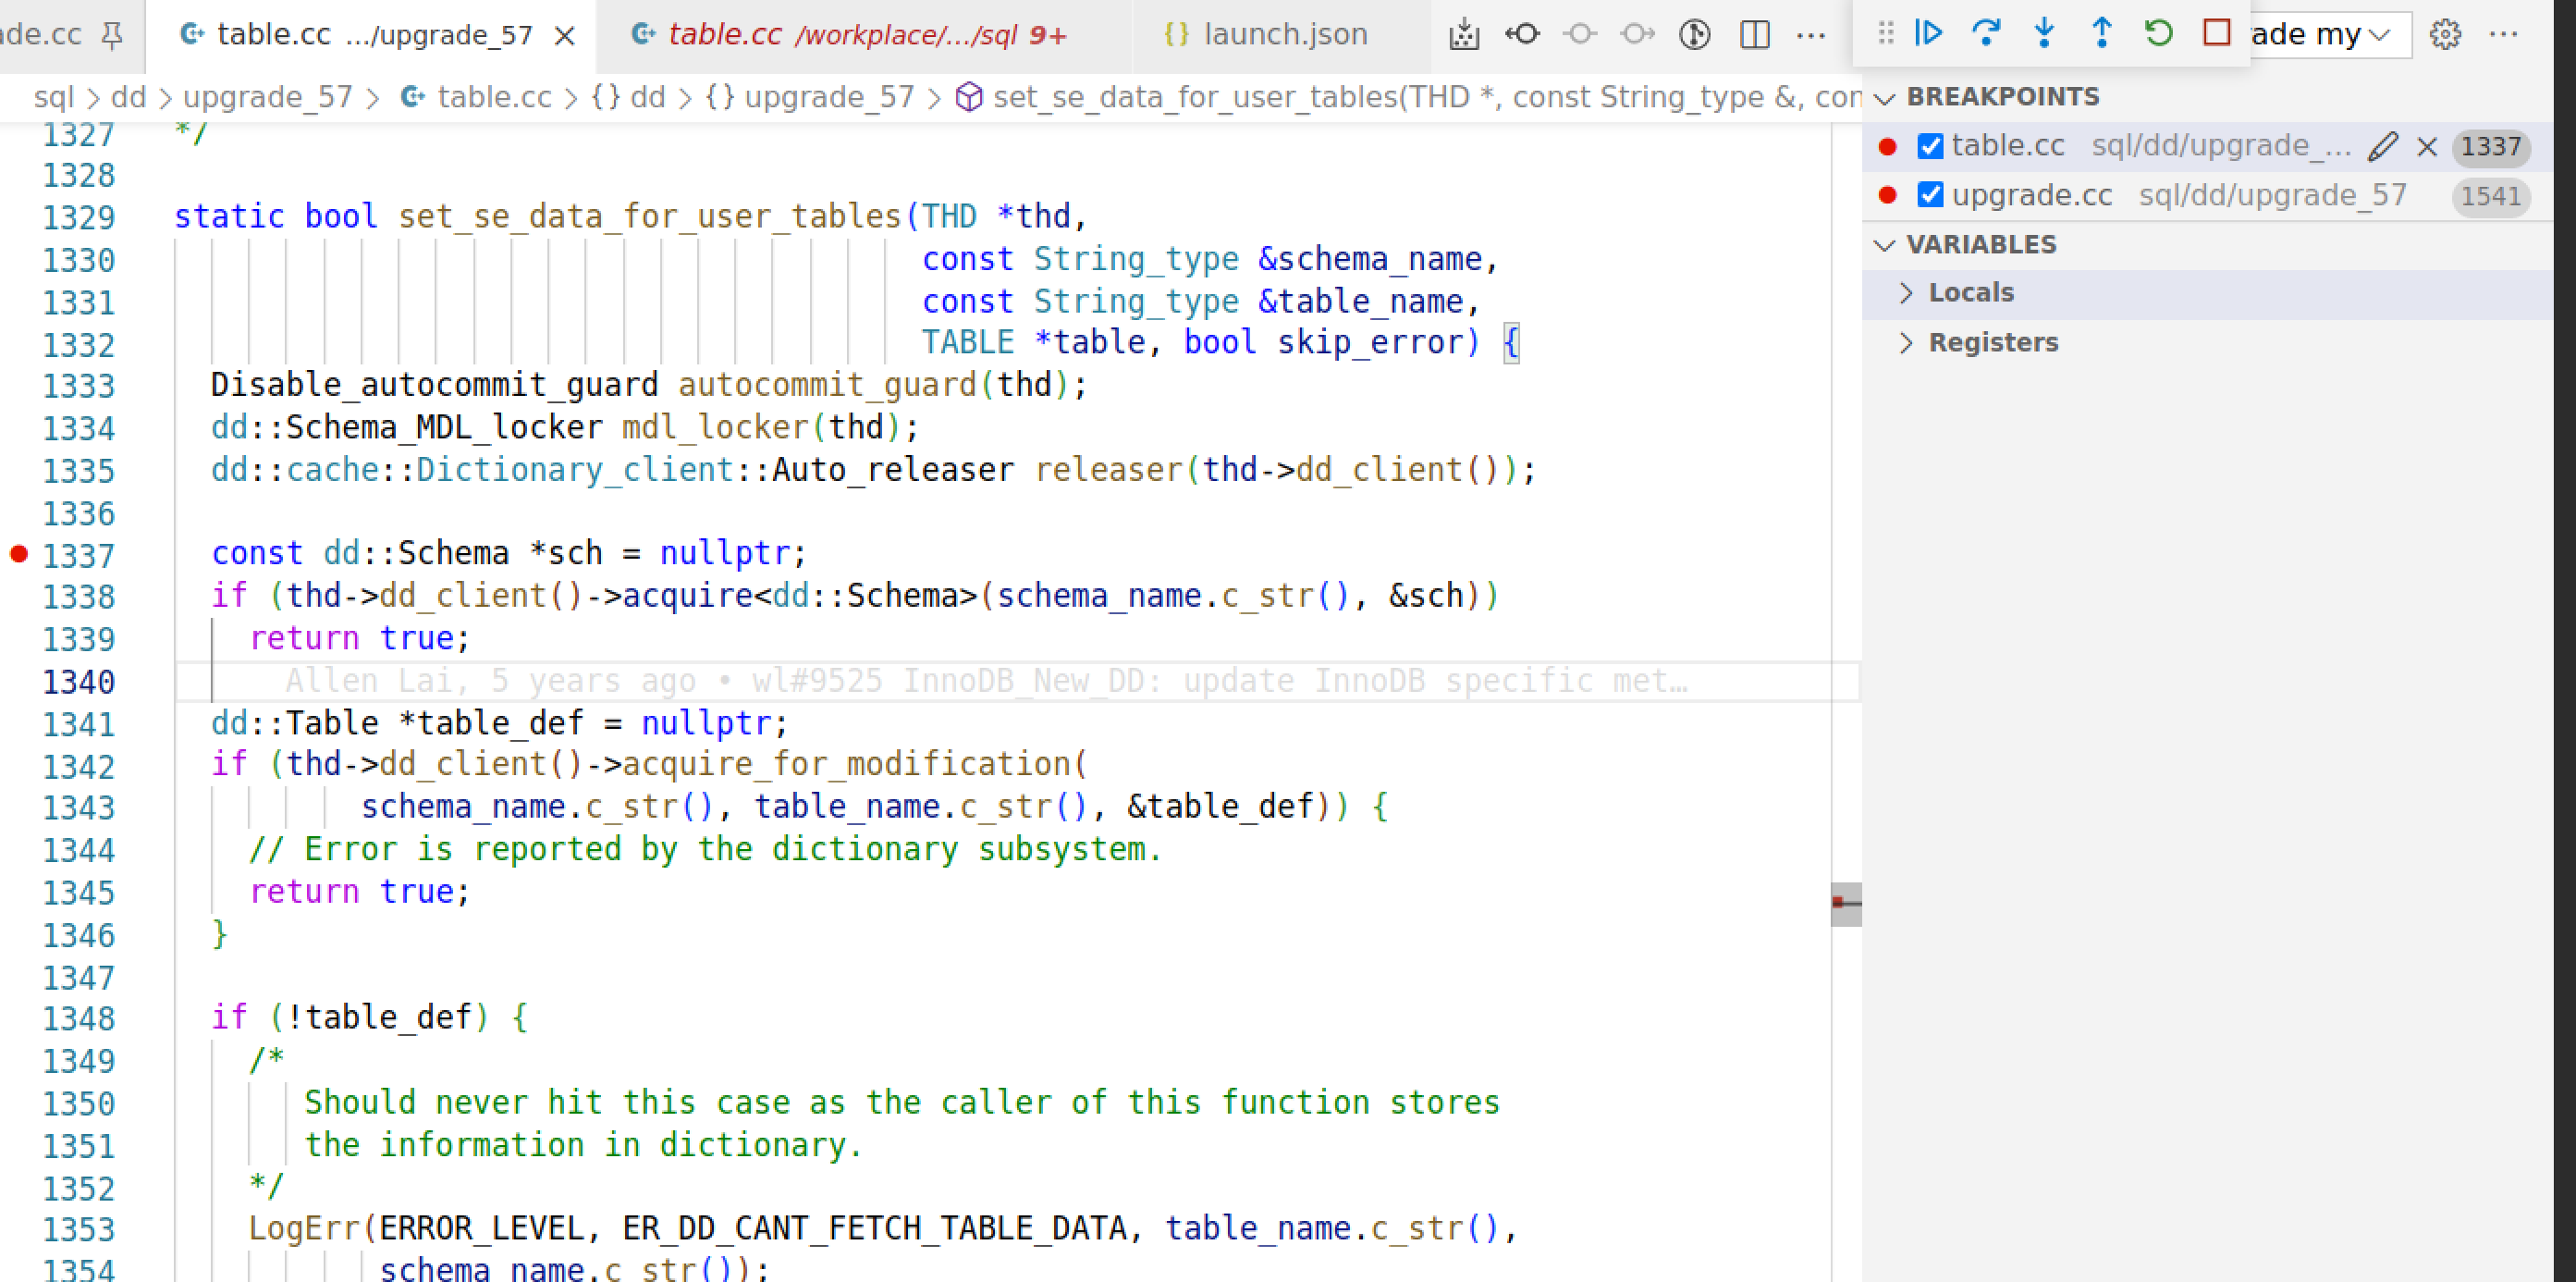The image size is (2576, 1282).
Task: Click the Allen Lai blame annotation on line 1340
Action: click(986, 681)
